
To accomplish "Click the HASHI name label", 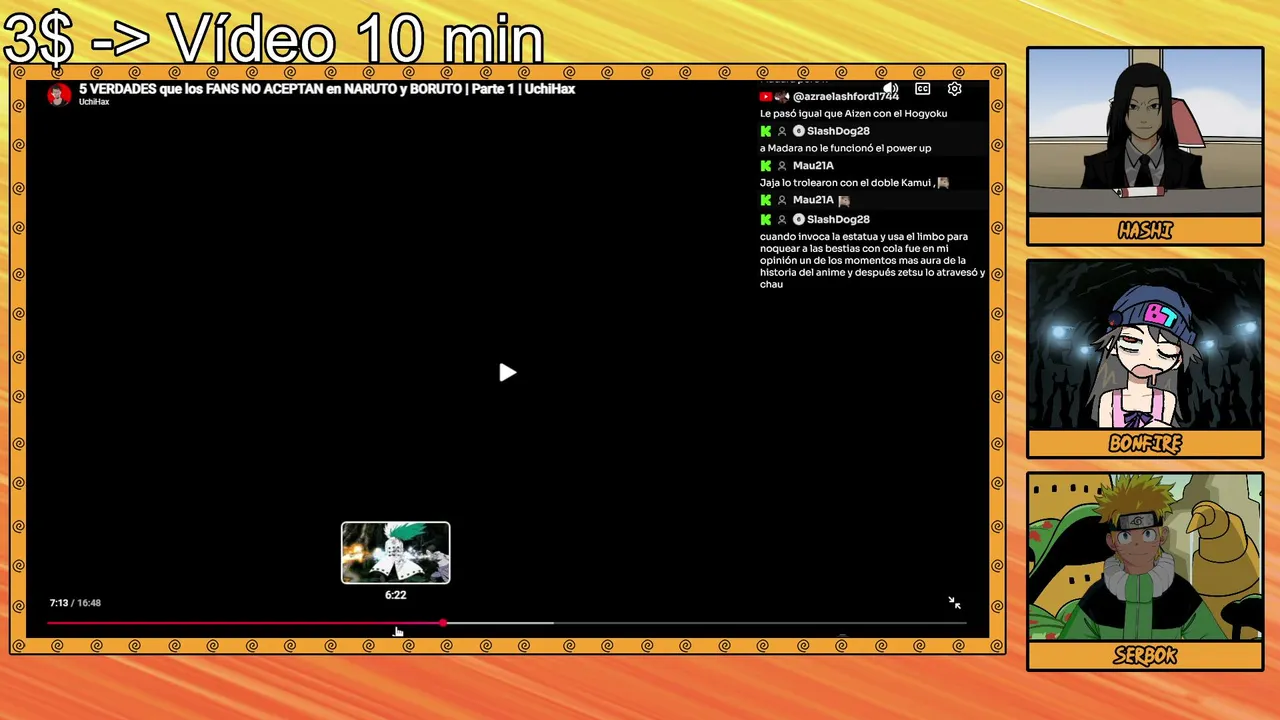I will (x=1145, y=231).
